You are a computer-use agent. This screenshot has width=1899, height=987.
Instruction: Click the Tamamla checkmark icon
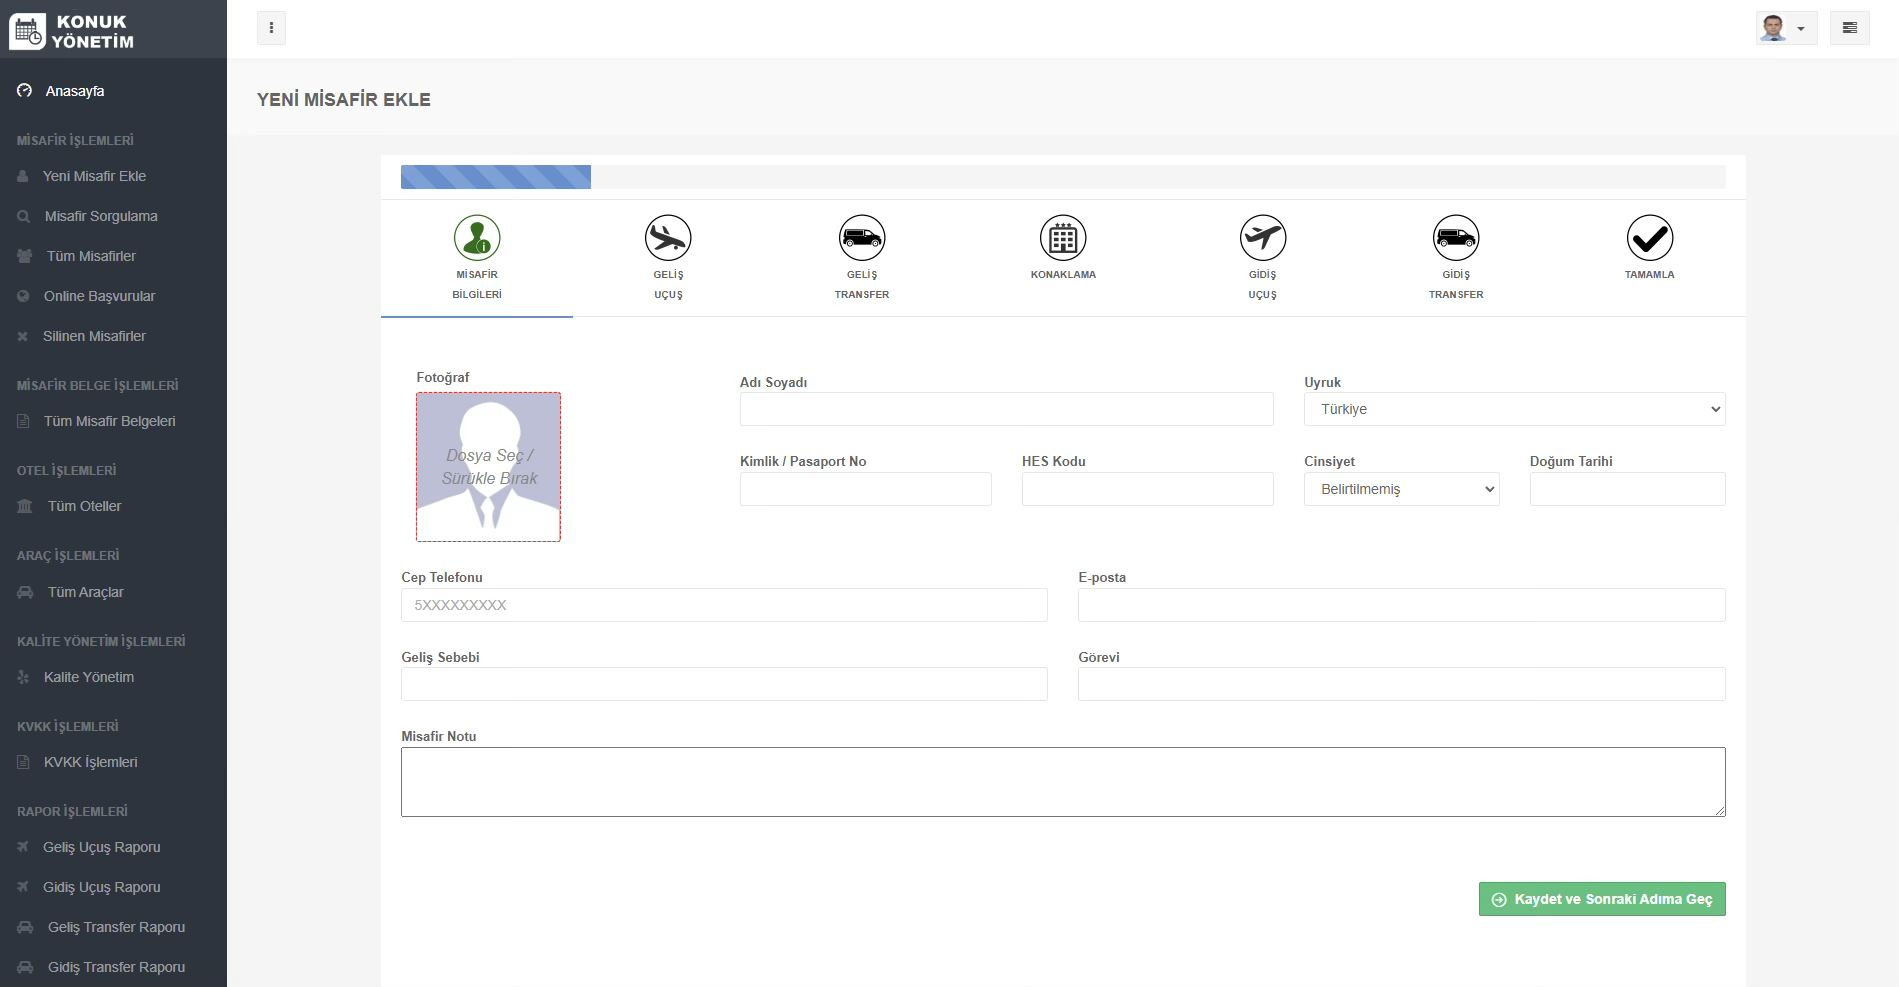(x=1649, y=238)
